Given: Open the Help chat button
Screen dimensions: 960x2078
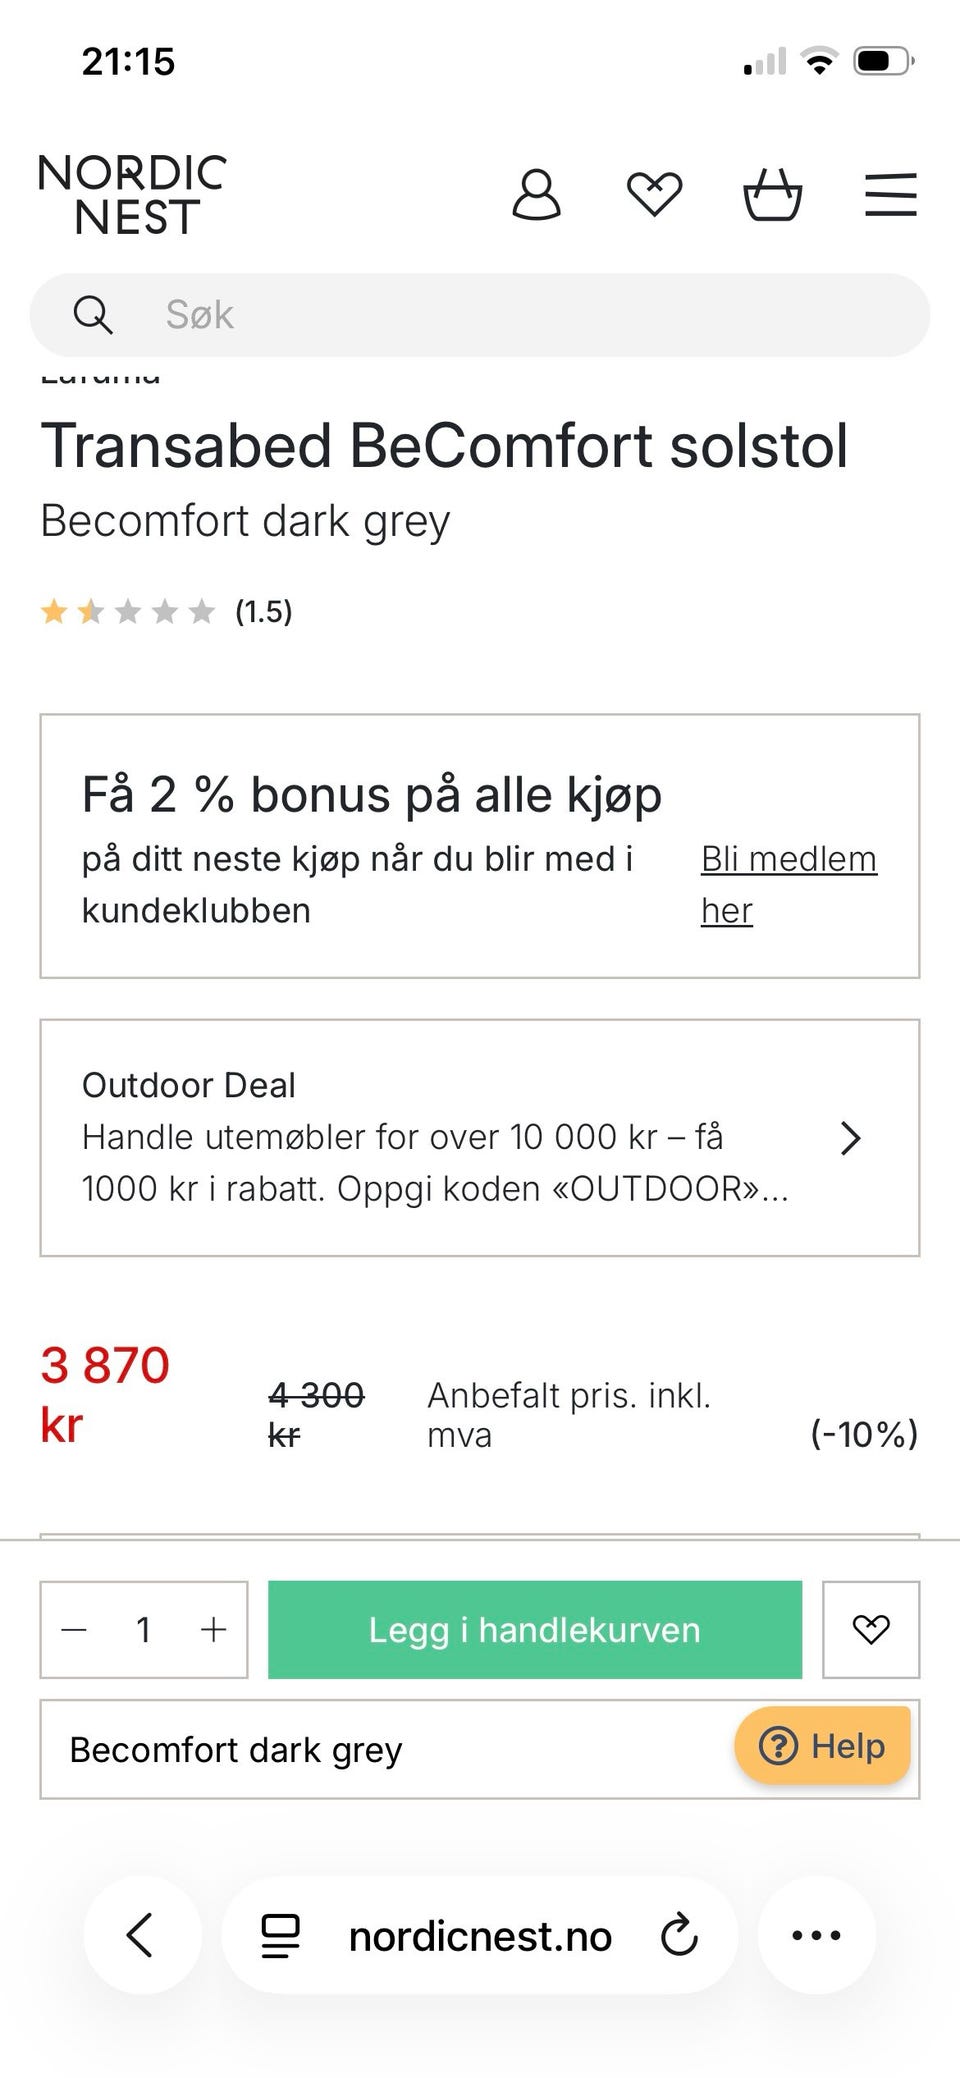Looking at the screenshot, I should click(822, 1746).
